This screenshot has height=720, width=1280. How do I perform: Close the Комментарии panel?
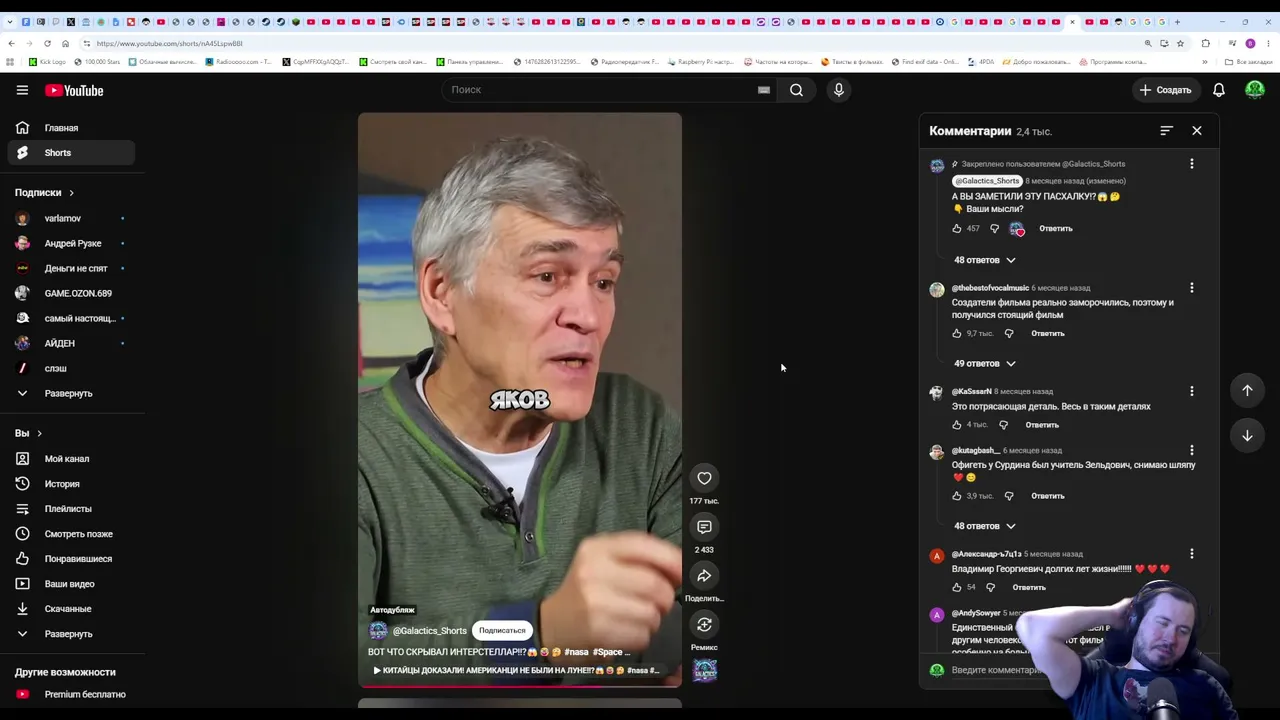pyautogui.click(x=1197, y=131)
